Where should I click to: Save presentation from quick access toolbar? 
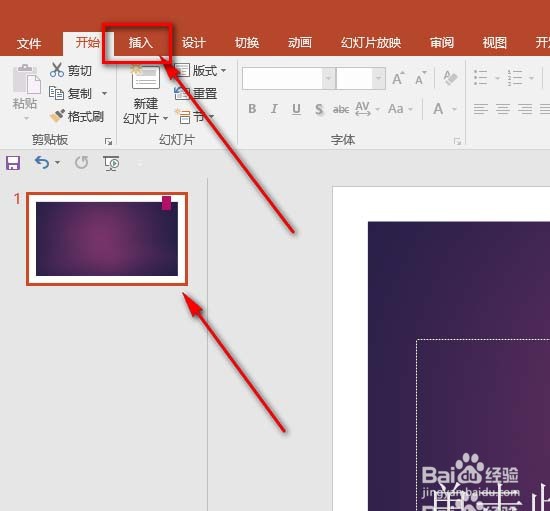(13, 163)
